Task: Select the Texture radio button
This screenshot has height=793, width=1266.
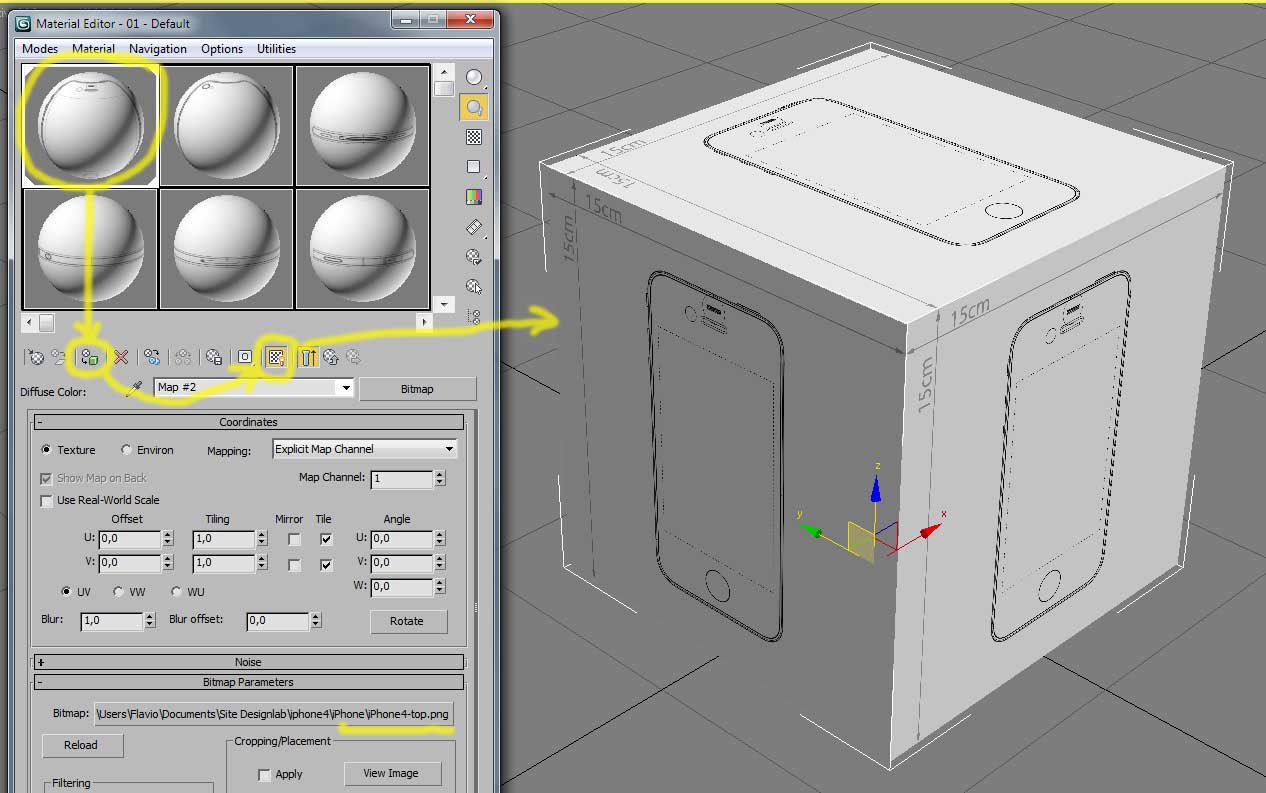Action: click(x=46, y=450)
